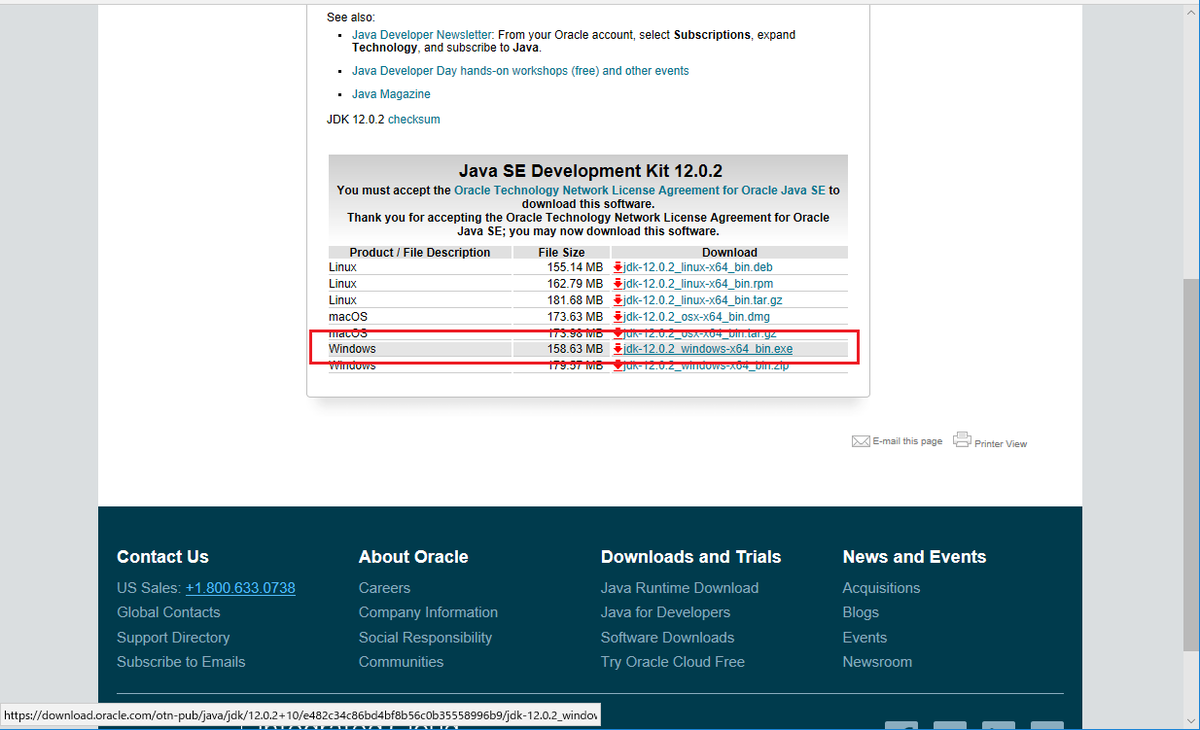The width and height of the screenshot is (1200, 730).
Task: Open the Java Developer Newsletter link
Action: [x=421, y=34]
